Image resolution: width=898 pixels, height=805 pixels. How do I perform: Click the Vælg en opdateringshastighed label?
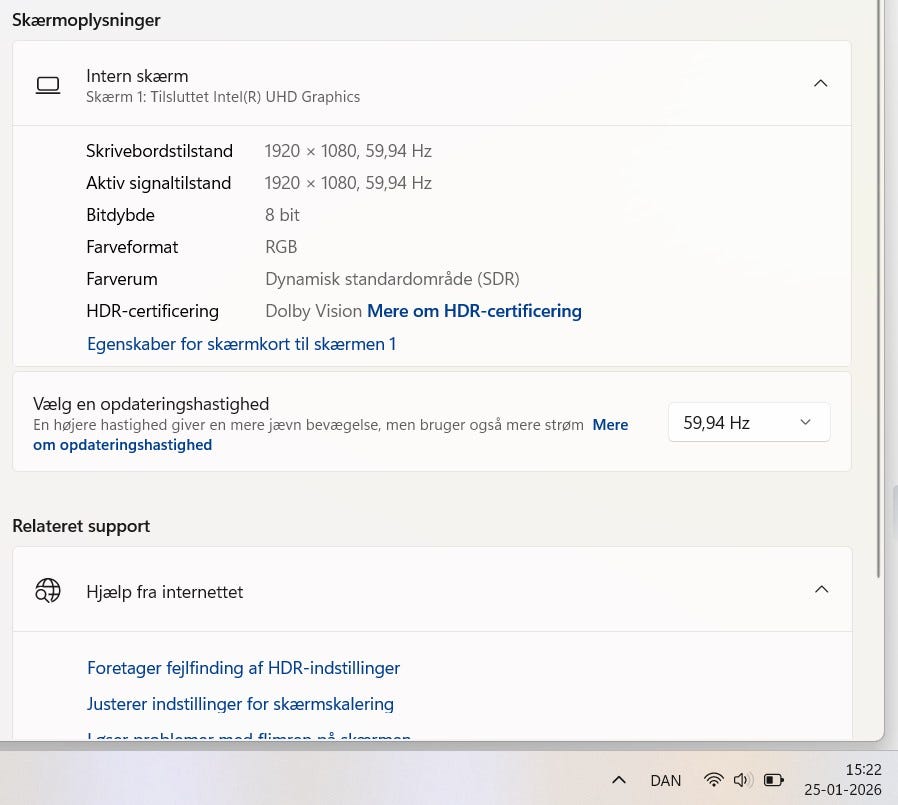click(x=151, y=404)
